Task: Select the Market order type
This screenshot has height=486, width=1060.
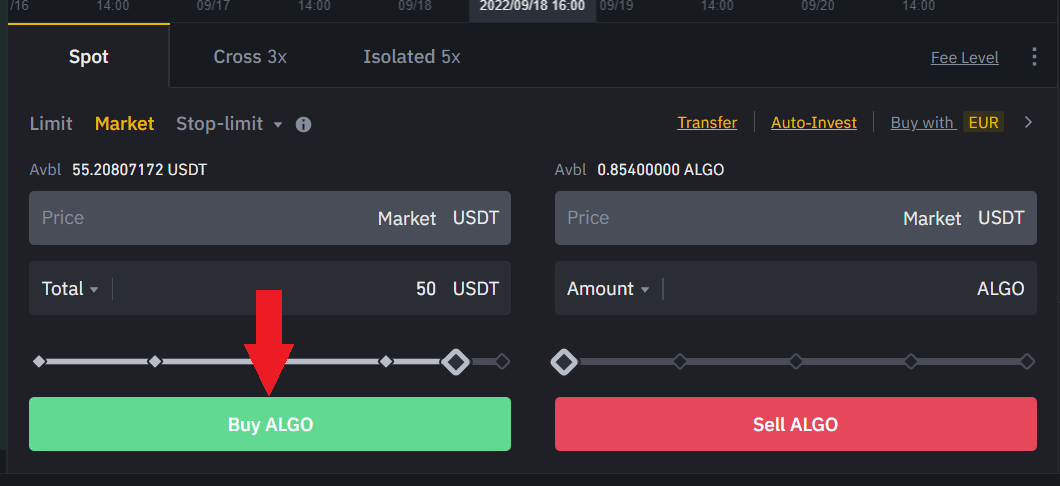Action: tap(124, 124)
